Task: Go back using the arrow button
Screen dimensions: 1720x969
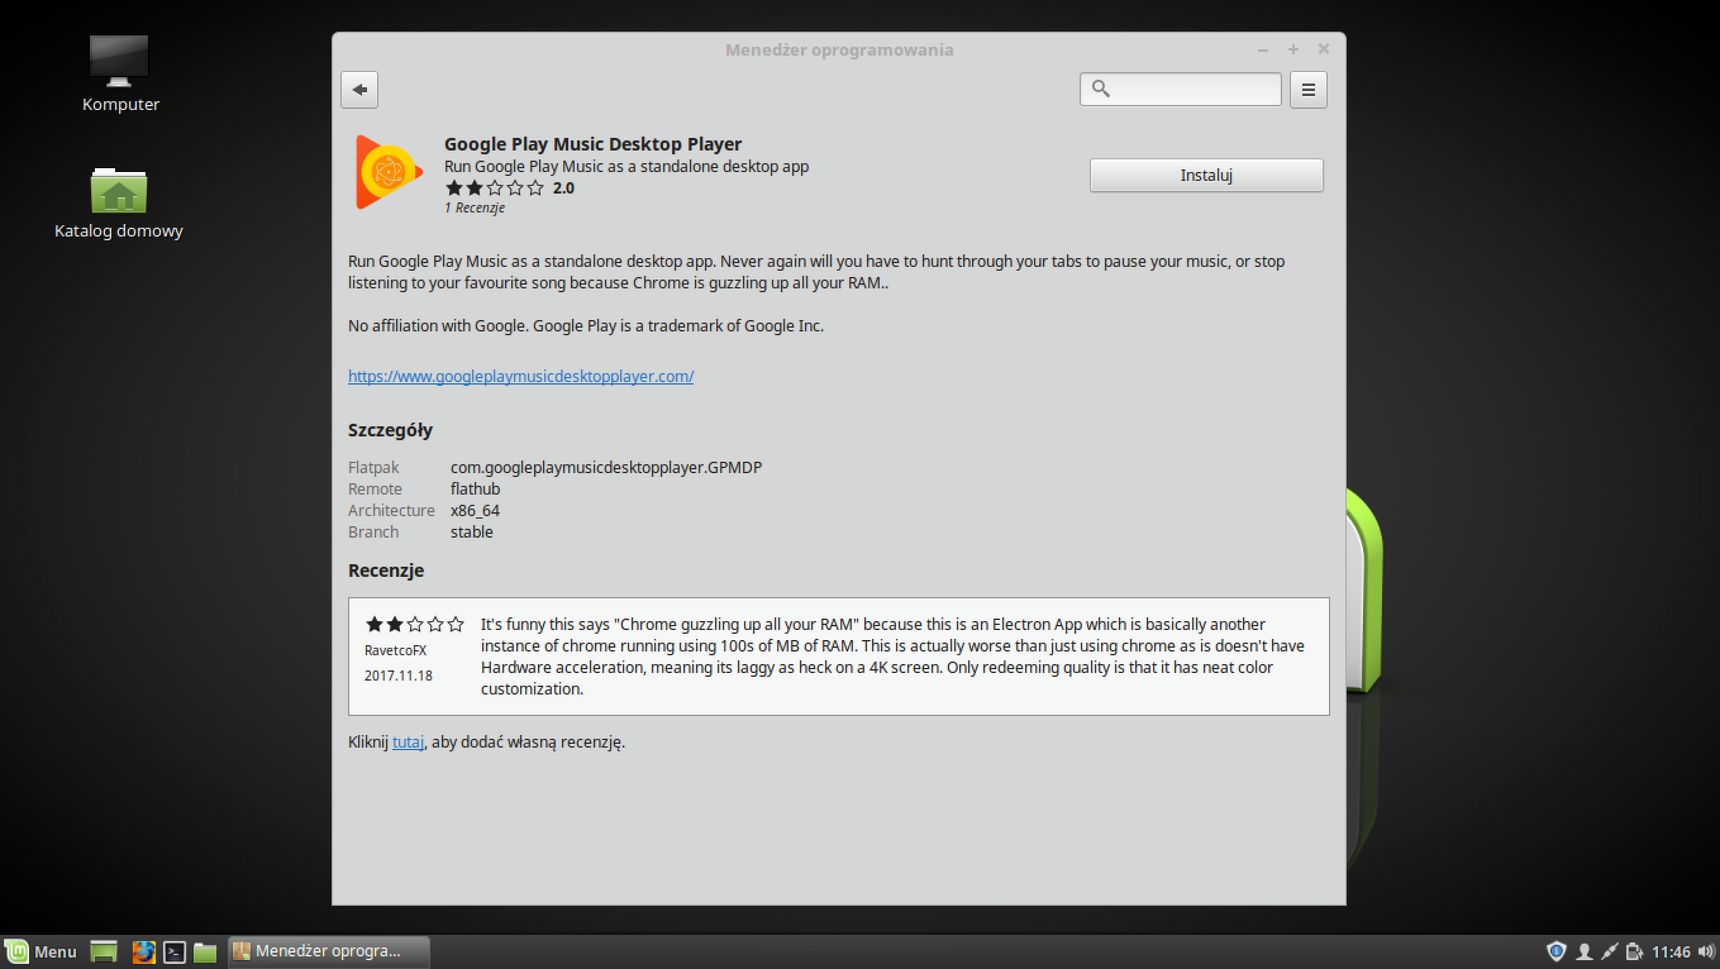Action: coord(359,89)
